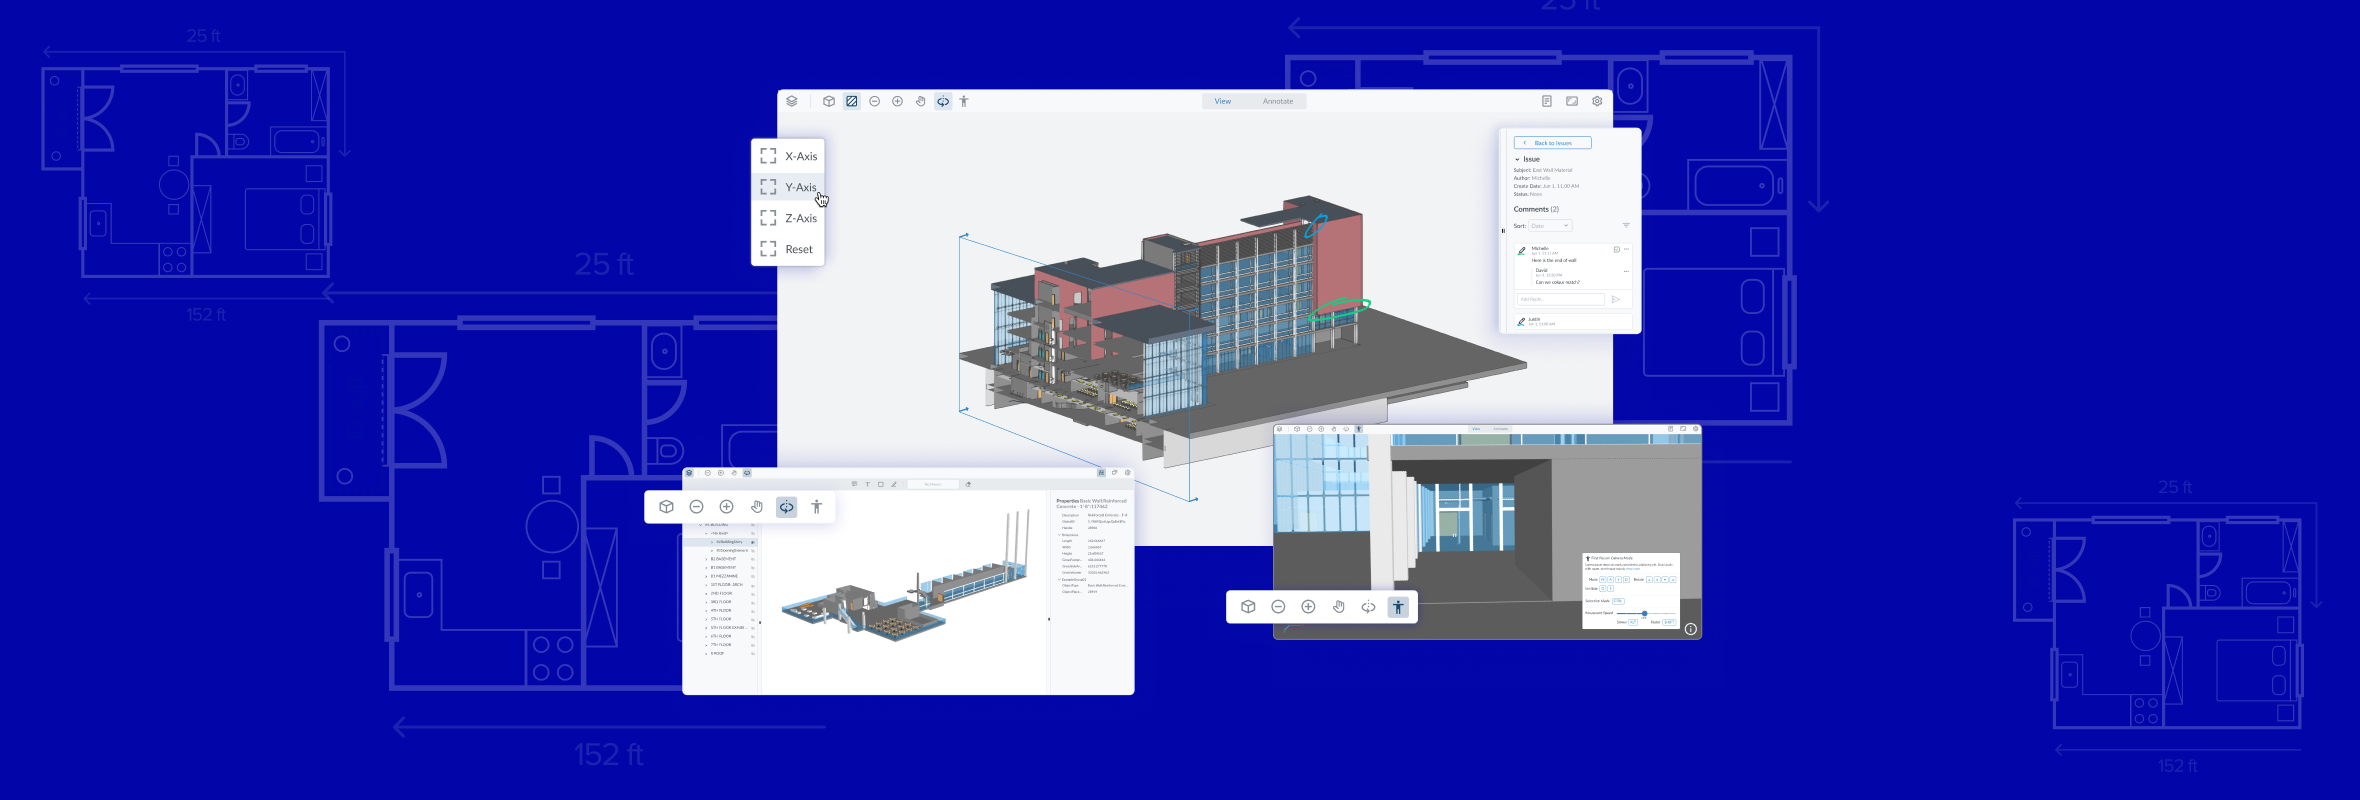Collapse ExampleGroup01 in Properties panel
Screen dimensions: 2360x800
pyautogui.click(x=1059, y=580)
